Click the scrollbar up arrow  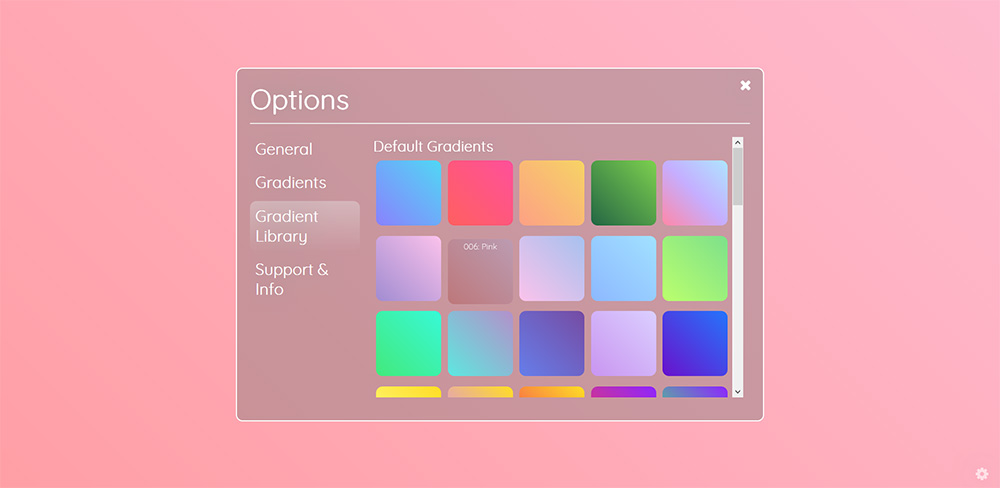tap(737, 142)
